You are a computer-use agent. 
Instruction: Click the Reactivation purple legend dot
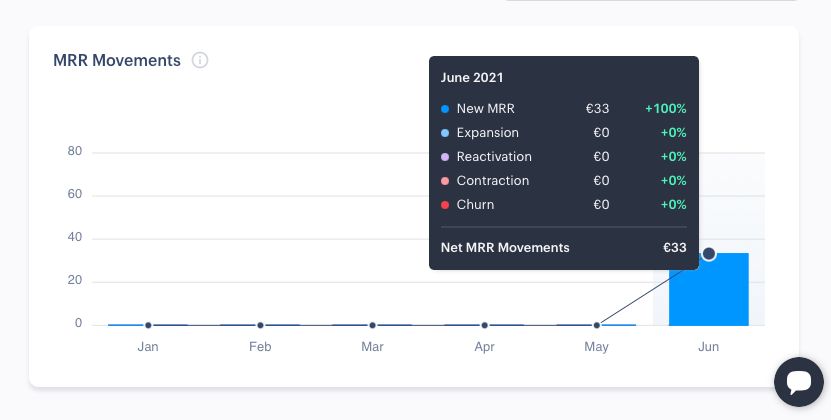(445, 157)
